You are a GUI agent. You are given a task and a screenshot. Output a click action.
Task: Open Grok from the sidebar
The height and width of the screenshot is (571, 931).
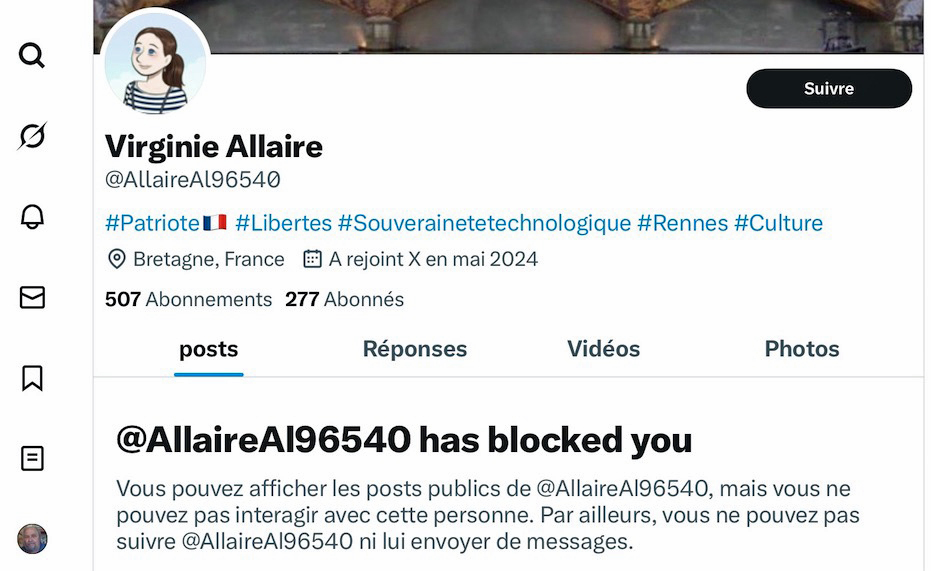[x=32, y=136]
